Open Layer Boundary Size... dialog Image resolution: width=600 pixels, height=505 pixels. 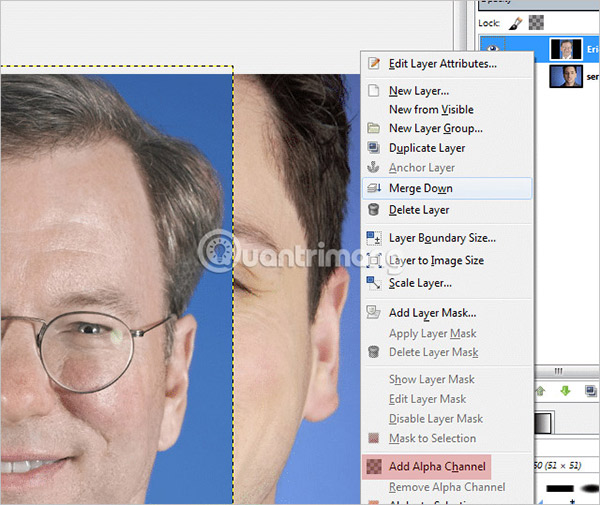click(x=447, y=238)
